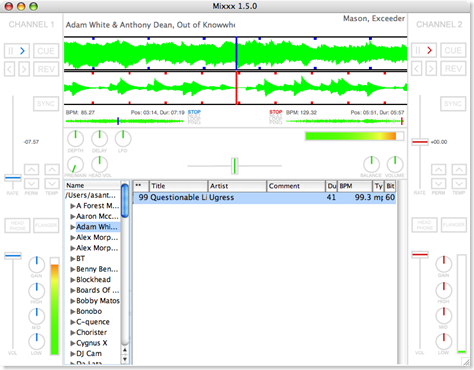Toggle play/pause on Channel 2 deck
Screen dimensions: 474x370
[424, 50]
